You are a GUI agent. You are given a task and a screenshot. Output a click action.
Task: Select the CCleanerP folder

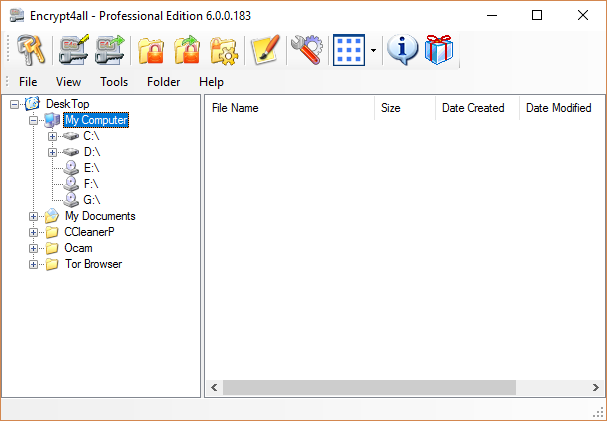click(89, 232)
